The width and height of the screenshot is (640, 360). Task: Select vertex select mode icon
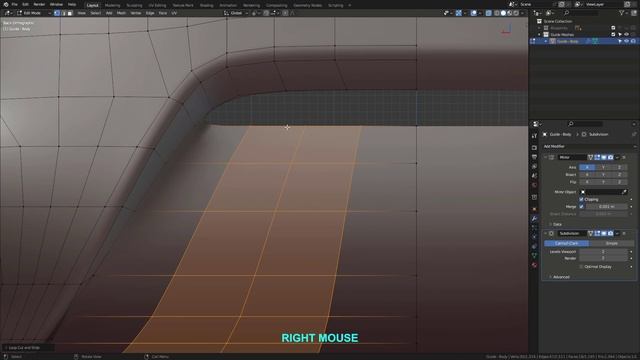57,13
